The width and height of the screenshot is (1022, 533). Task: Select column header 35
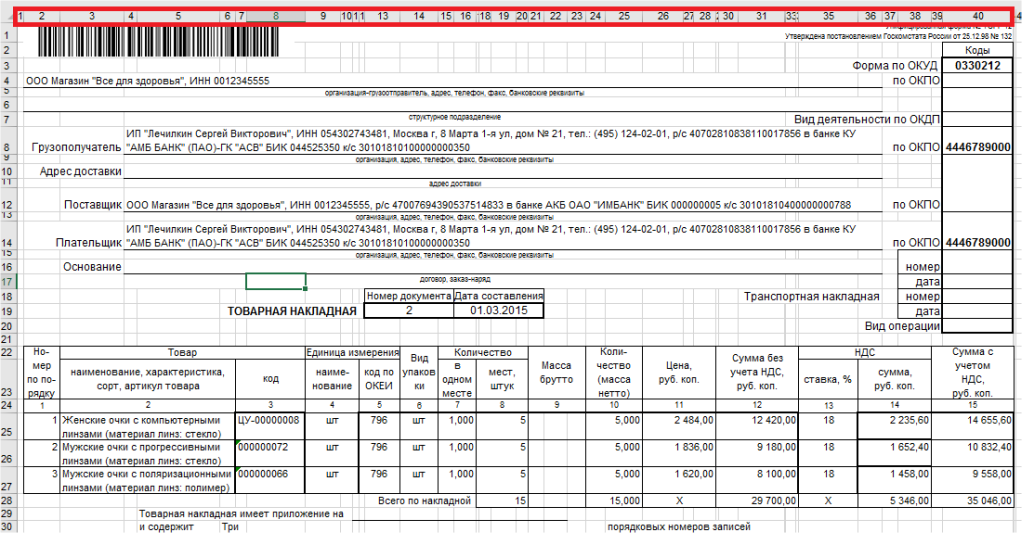point(828,16)
